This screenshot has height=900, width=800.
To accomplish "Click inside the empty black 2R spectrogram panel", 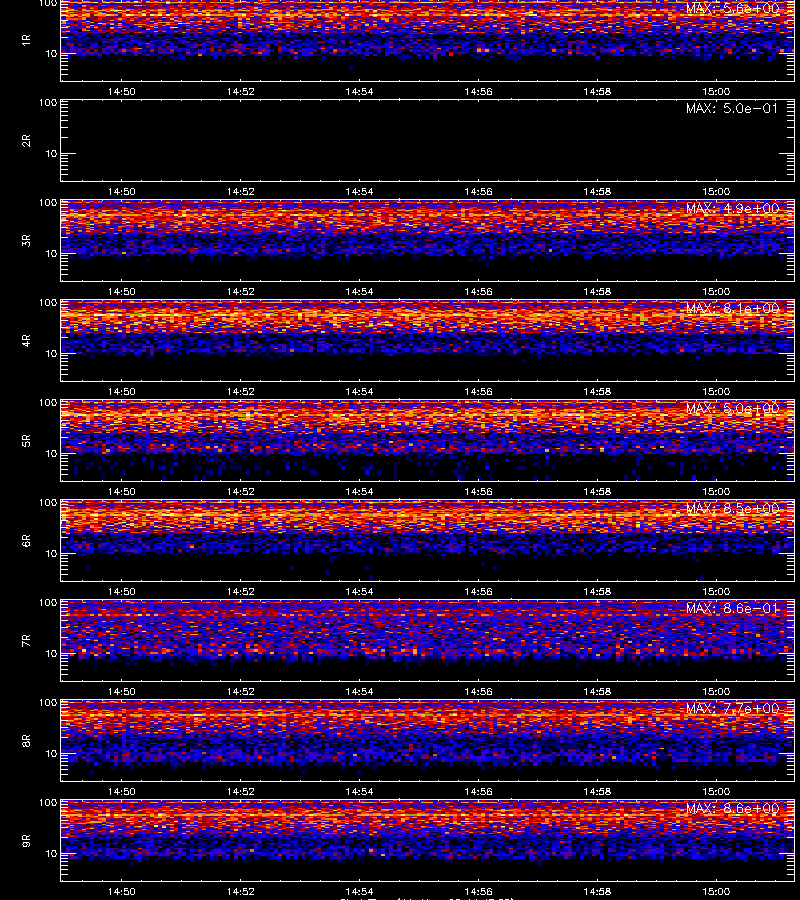I will point(428,141).
